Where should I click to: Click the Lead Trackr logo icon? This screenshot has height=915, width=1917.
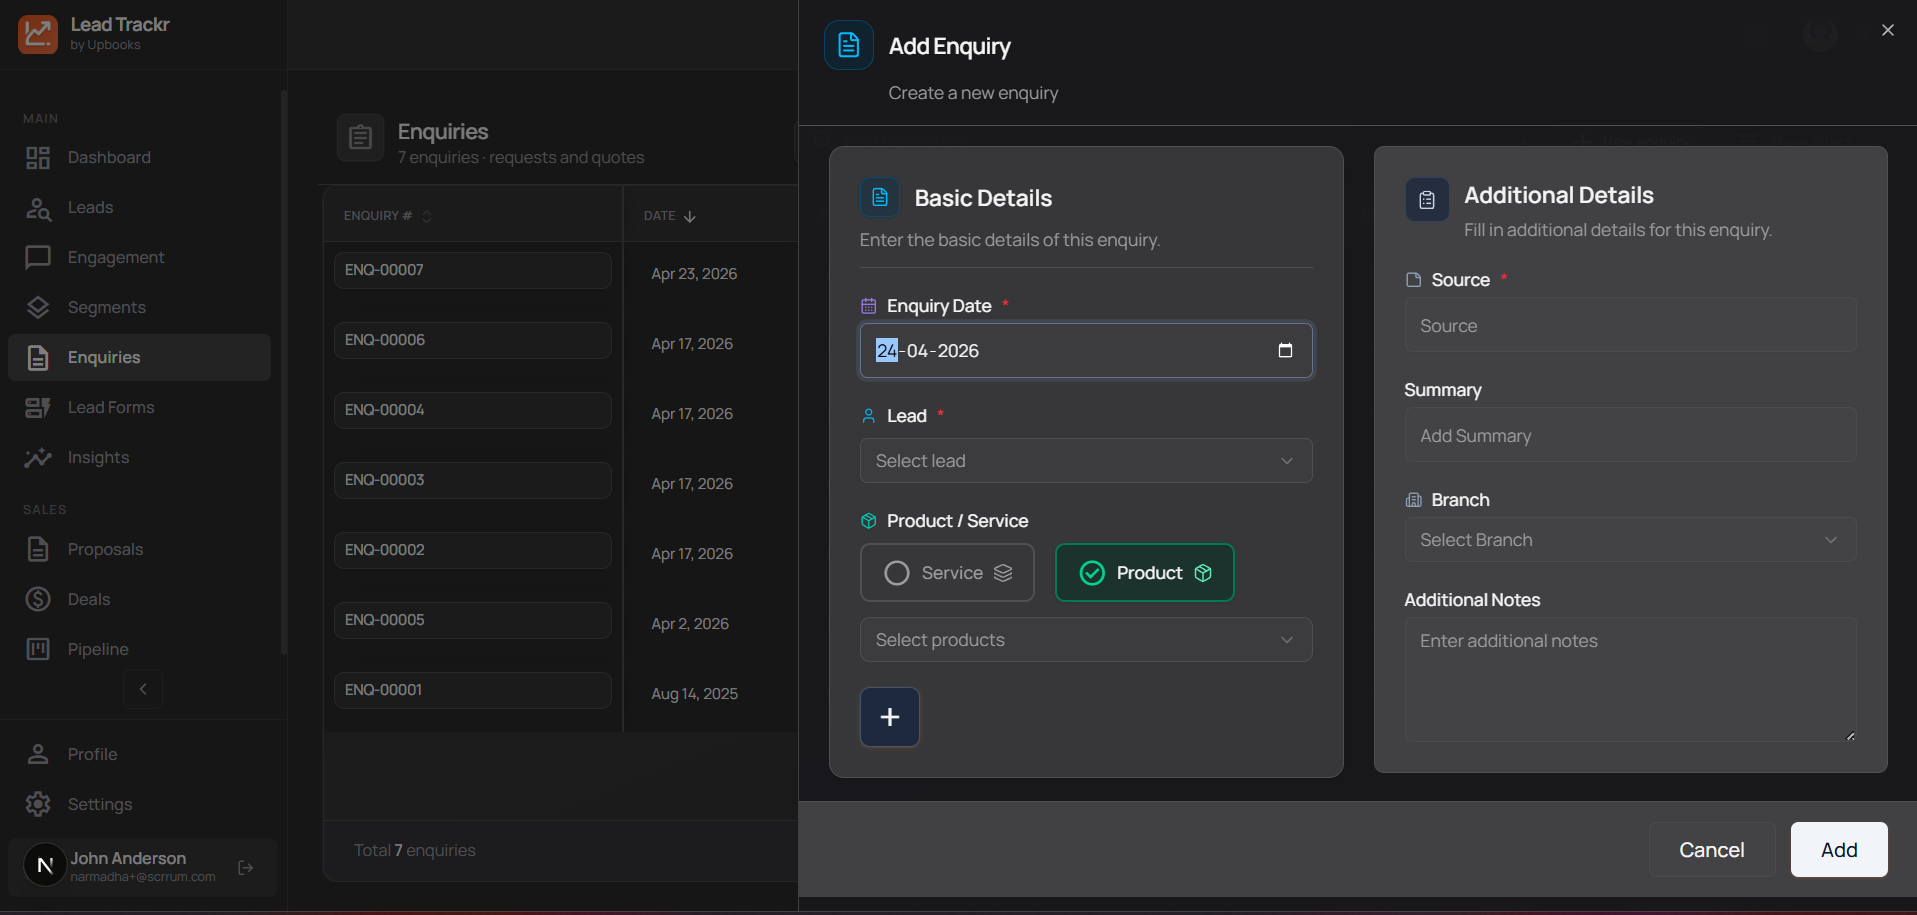(38, 34)
